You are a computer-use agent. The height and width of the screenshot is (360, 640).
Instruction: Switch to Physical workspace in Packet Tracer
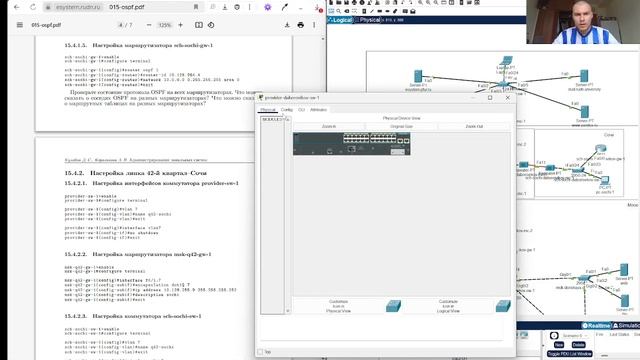(x=368, y=20)
